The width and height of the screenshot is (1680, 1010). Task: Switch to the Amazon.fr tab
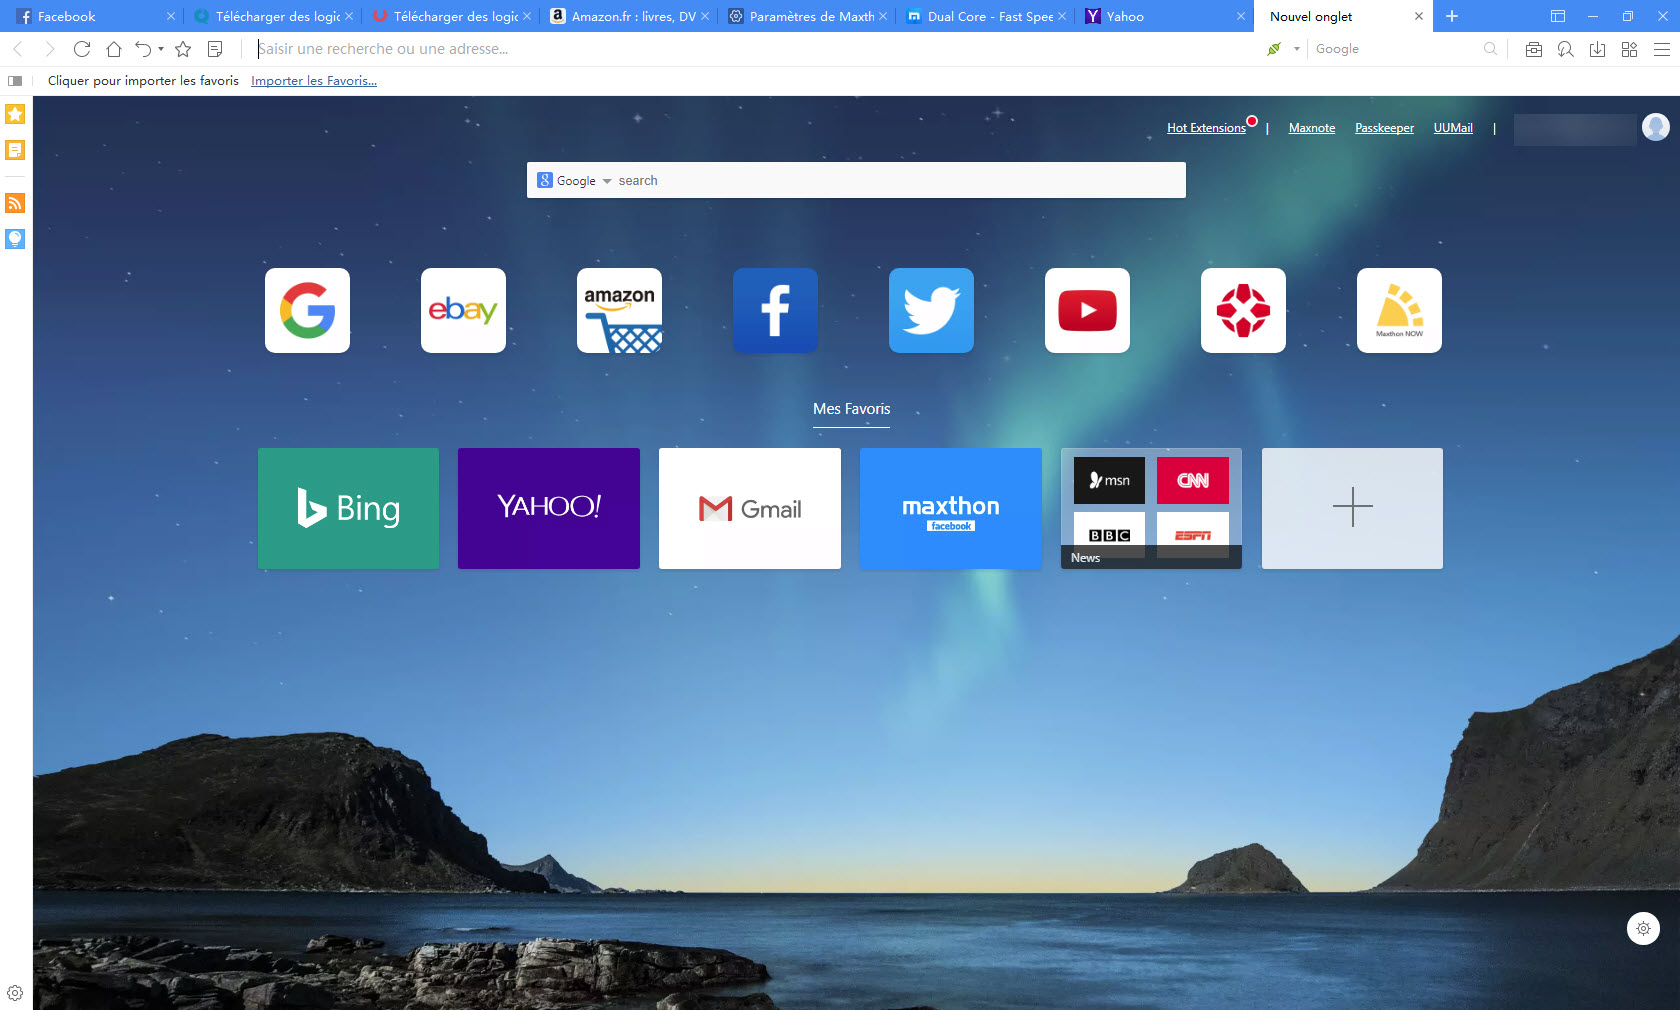click(630, 16)
